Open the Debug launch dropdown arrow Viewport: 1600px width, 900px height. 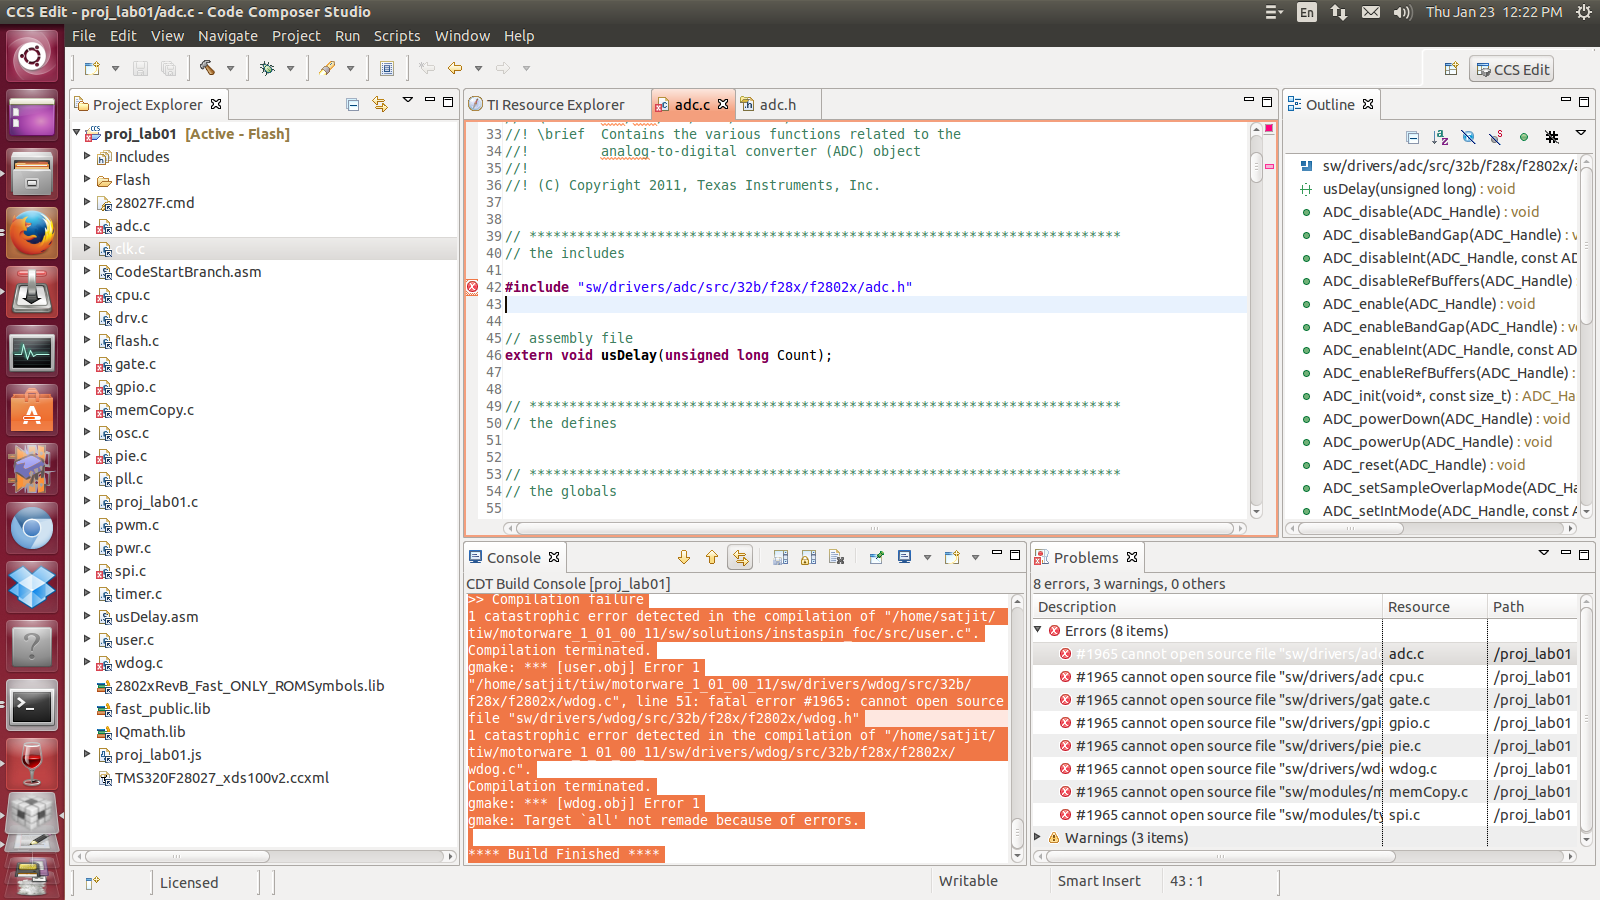click(290, 68)
